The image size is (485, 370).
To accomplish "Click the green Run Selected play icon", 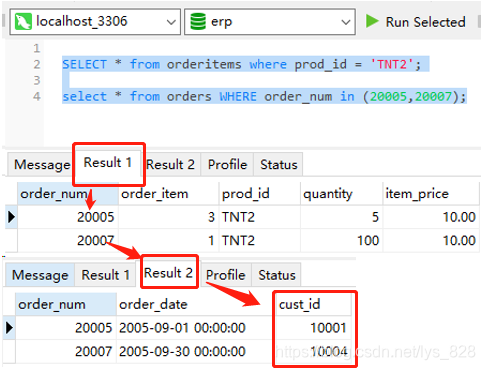I will coord(372,21).
